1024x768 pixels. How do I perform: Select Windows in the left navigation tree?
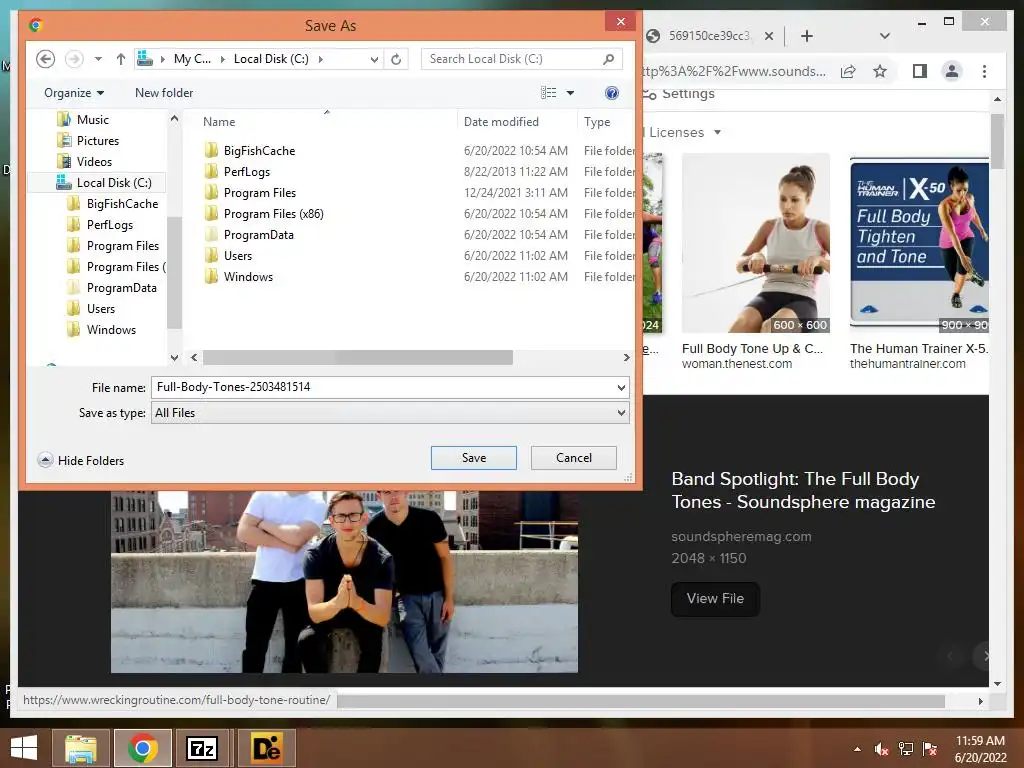(111, 330)
